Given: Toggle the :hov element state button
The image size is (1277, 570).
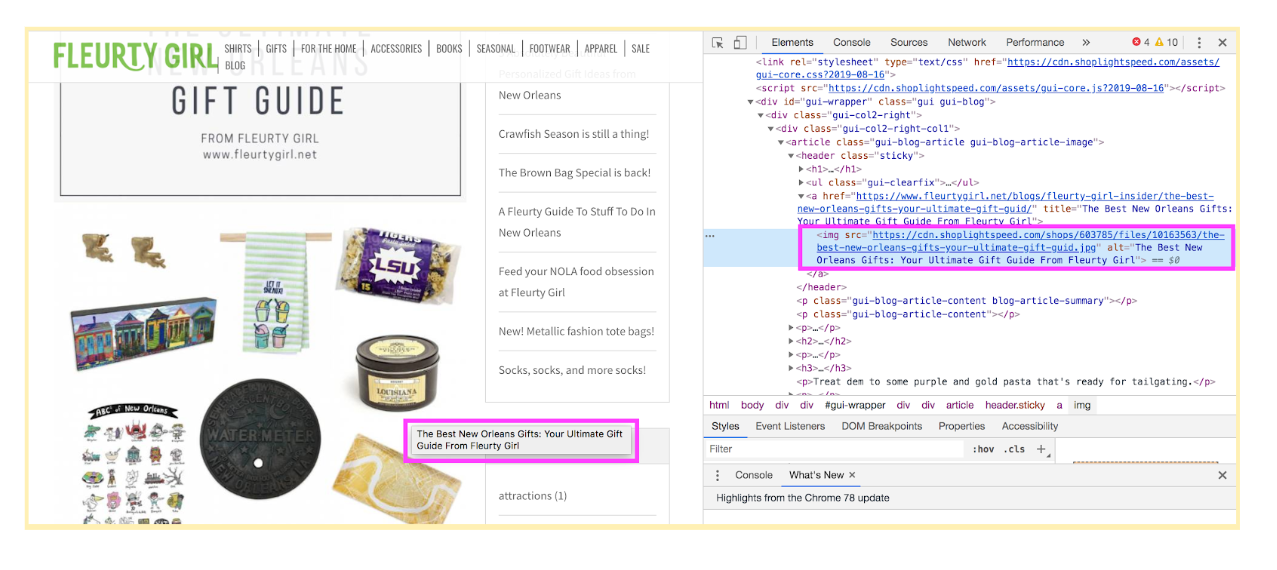Looking at the screenshot, I should click(x=983, y=450).
